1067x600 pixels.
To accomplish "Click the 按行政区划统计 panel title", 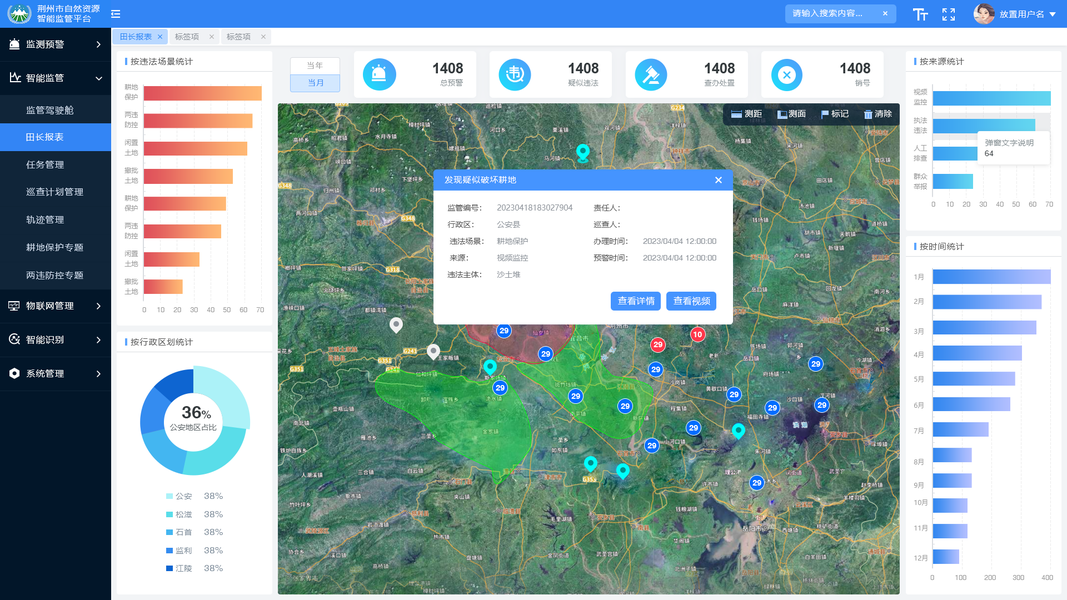I will pos(162,342).
